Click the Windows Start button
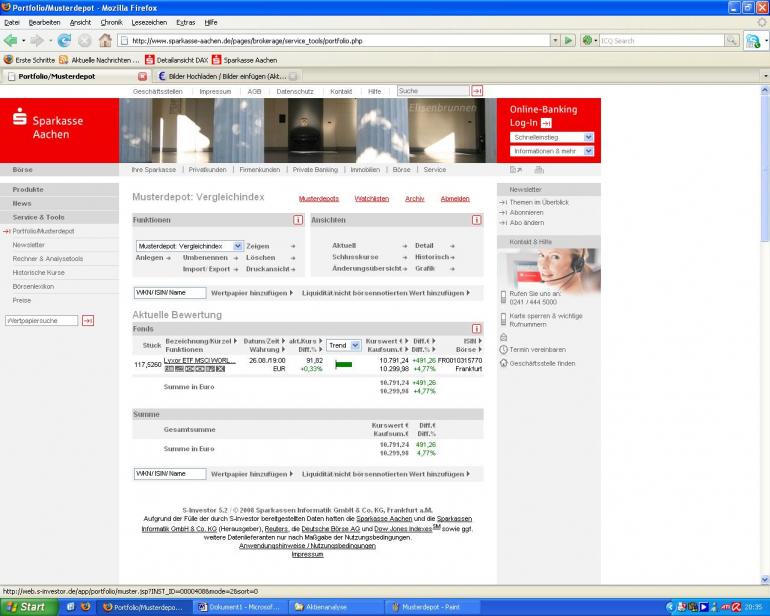The width and height of the screenshot is (770, 616). click(x=29, y=607)
